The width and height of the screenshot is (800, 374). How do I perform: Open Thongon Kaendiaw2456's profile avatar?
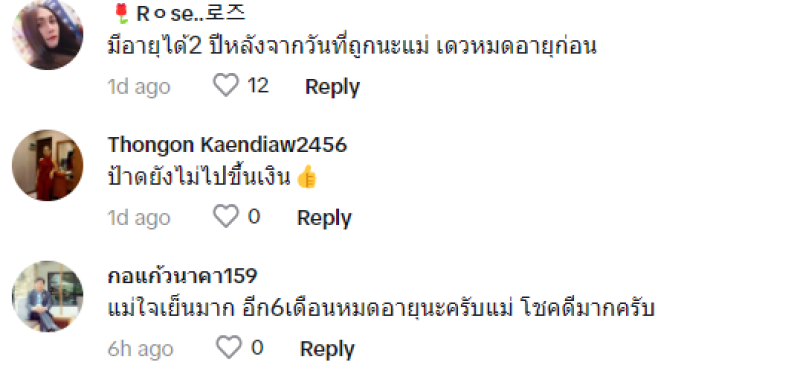coord(47,165)
